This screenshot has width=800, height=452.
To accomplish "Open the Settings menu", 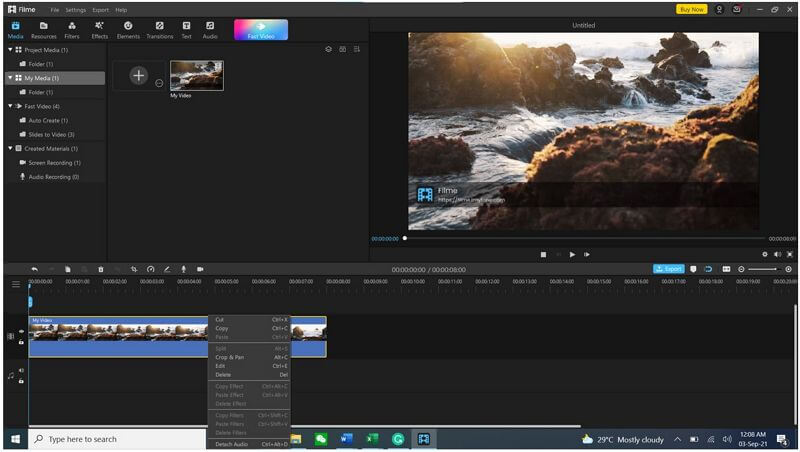I will pyautogui.click(x=76, y=10).
